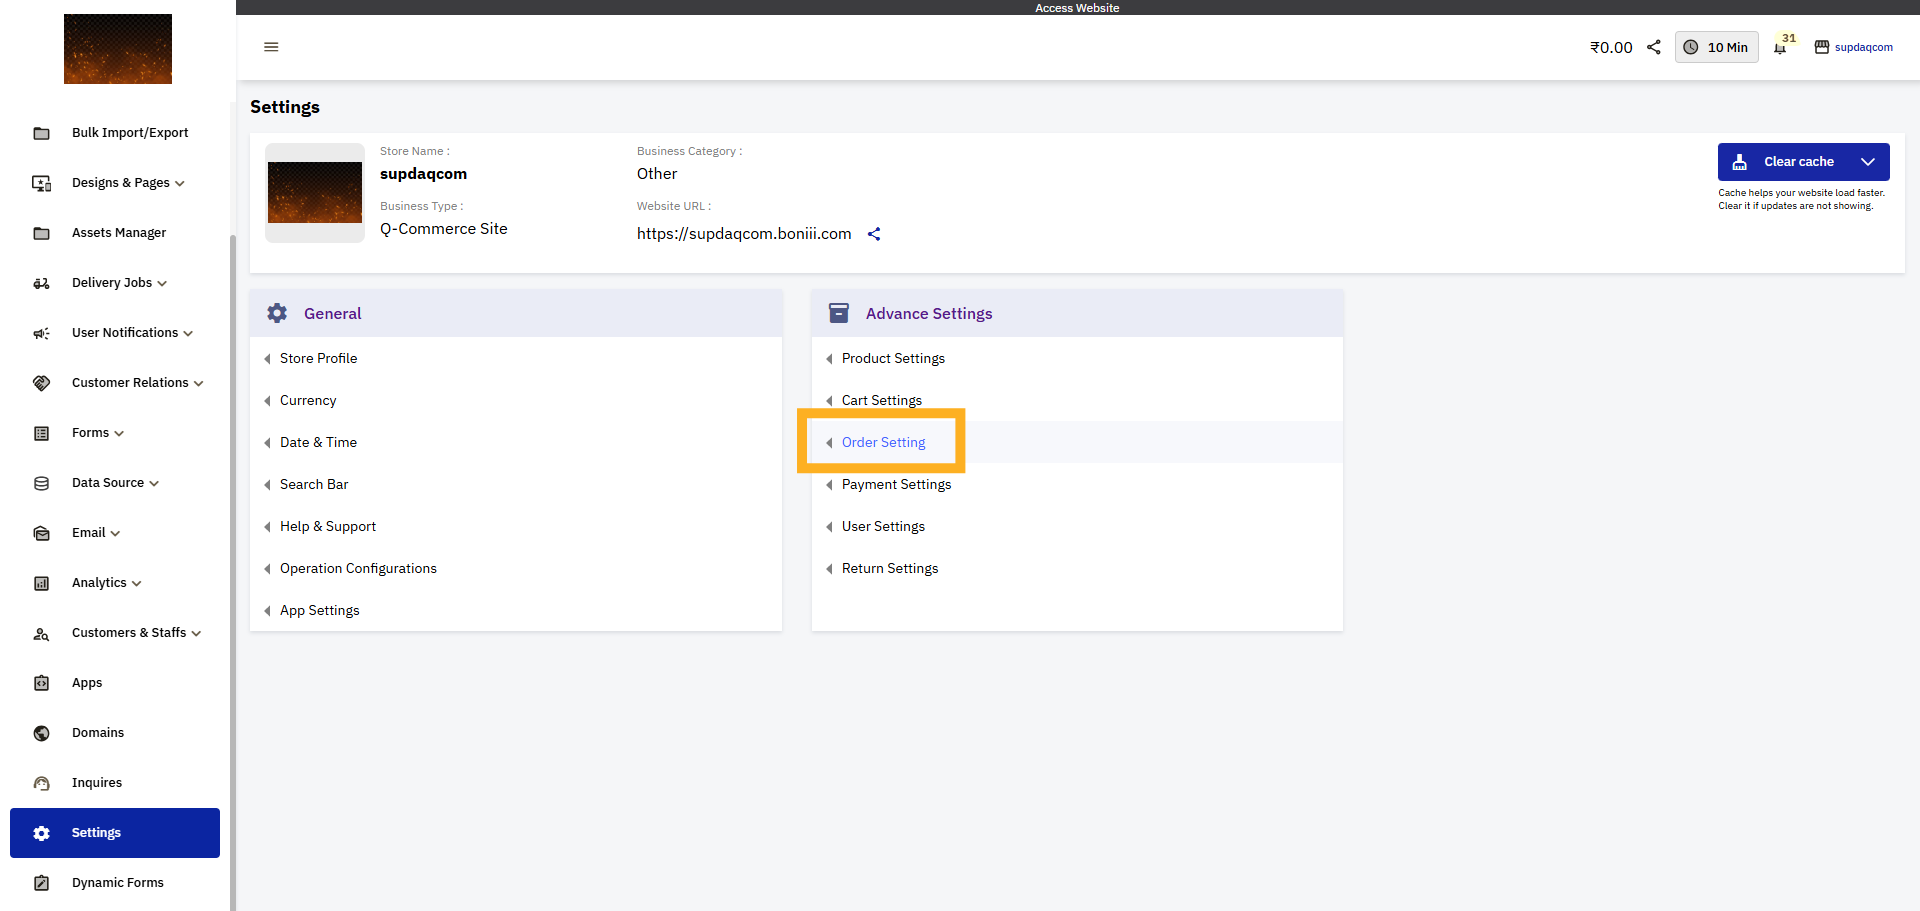Open the notifications bell showing 31 alerts
Image resolution: width=1920 pixels, height=911 pixels.
point(1781,47)
